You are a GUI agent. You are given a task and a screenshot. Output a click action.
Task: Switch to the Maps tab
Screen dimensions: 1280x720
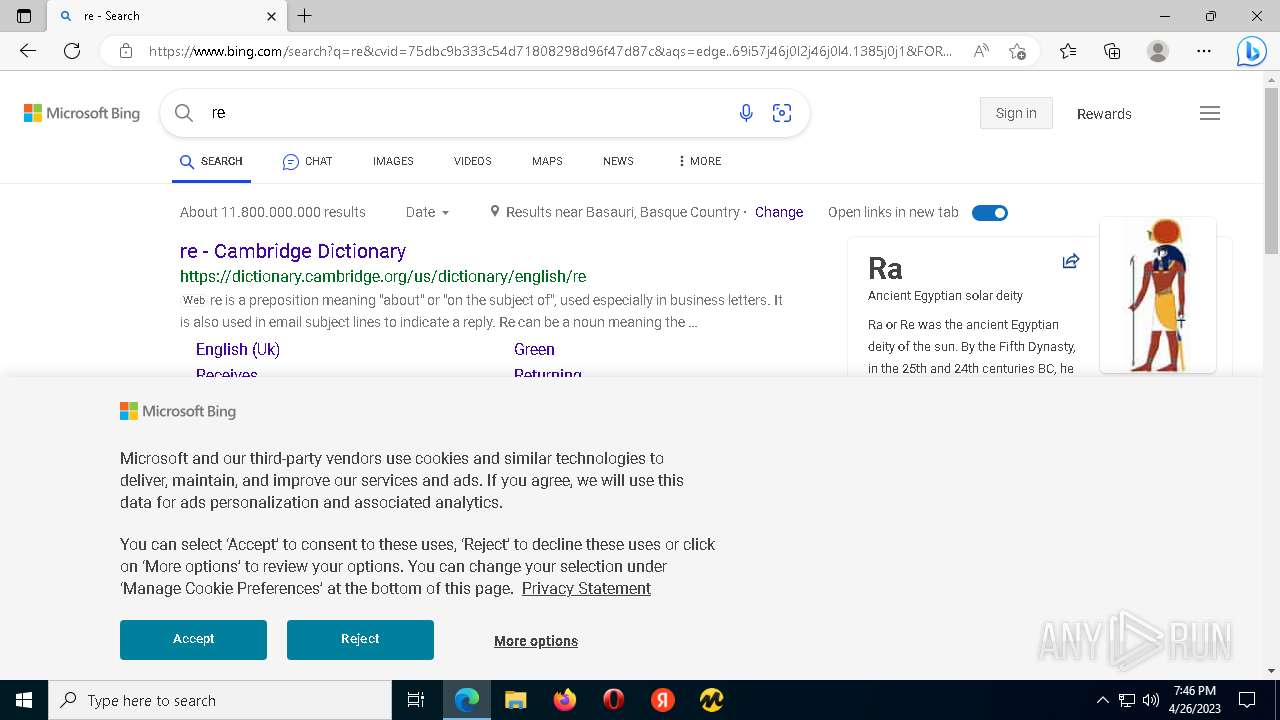547,161
